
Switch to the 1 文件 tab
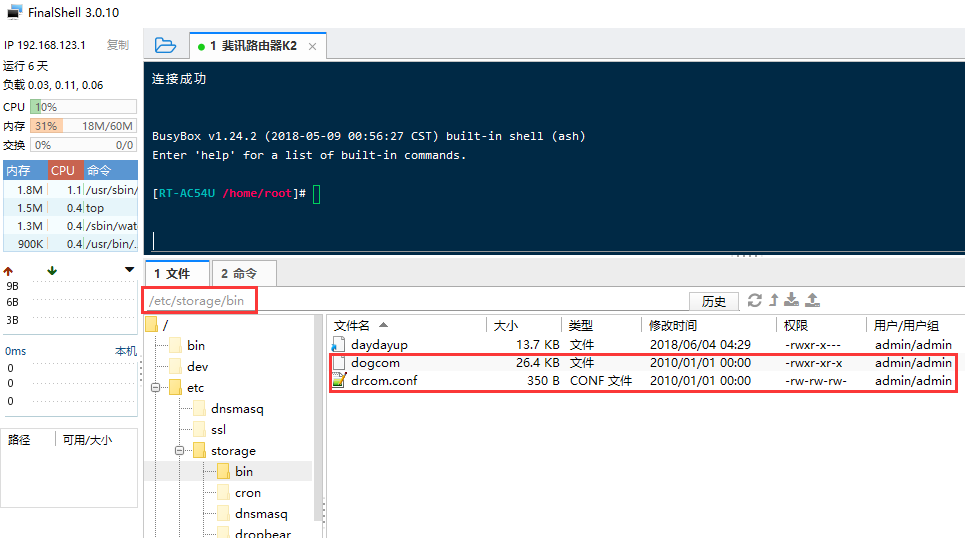pyautogui.click(x=177, y=273)
